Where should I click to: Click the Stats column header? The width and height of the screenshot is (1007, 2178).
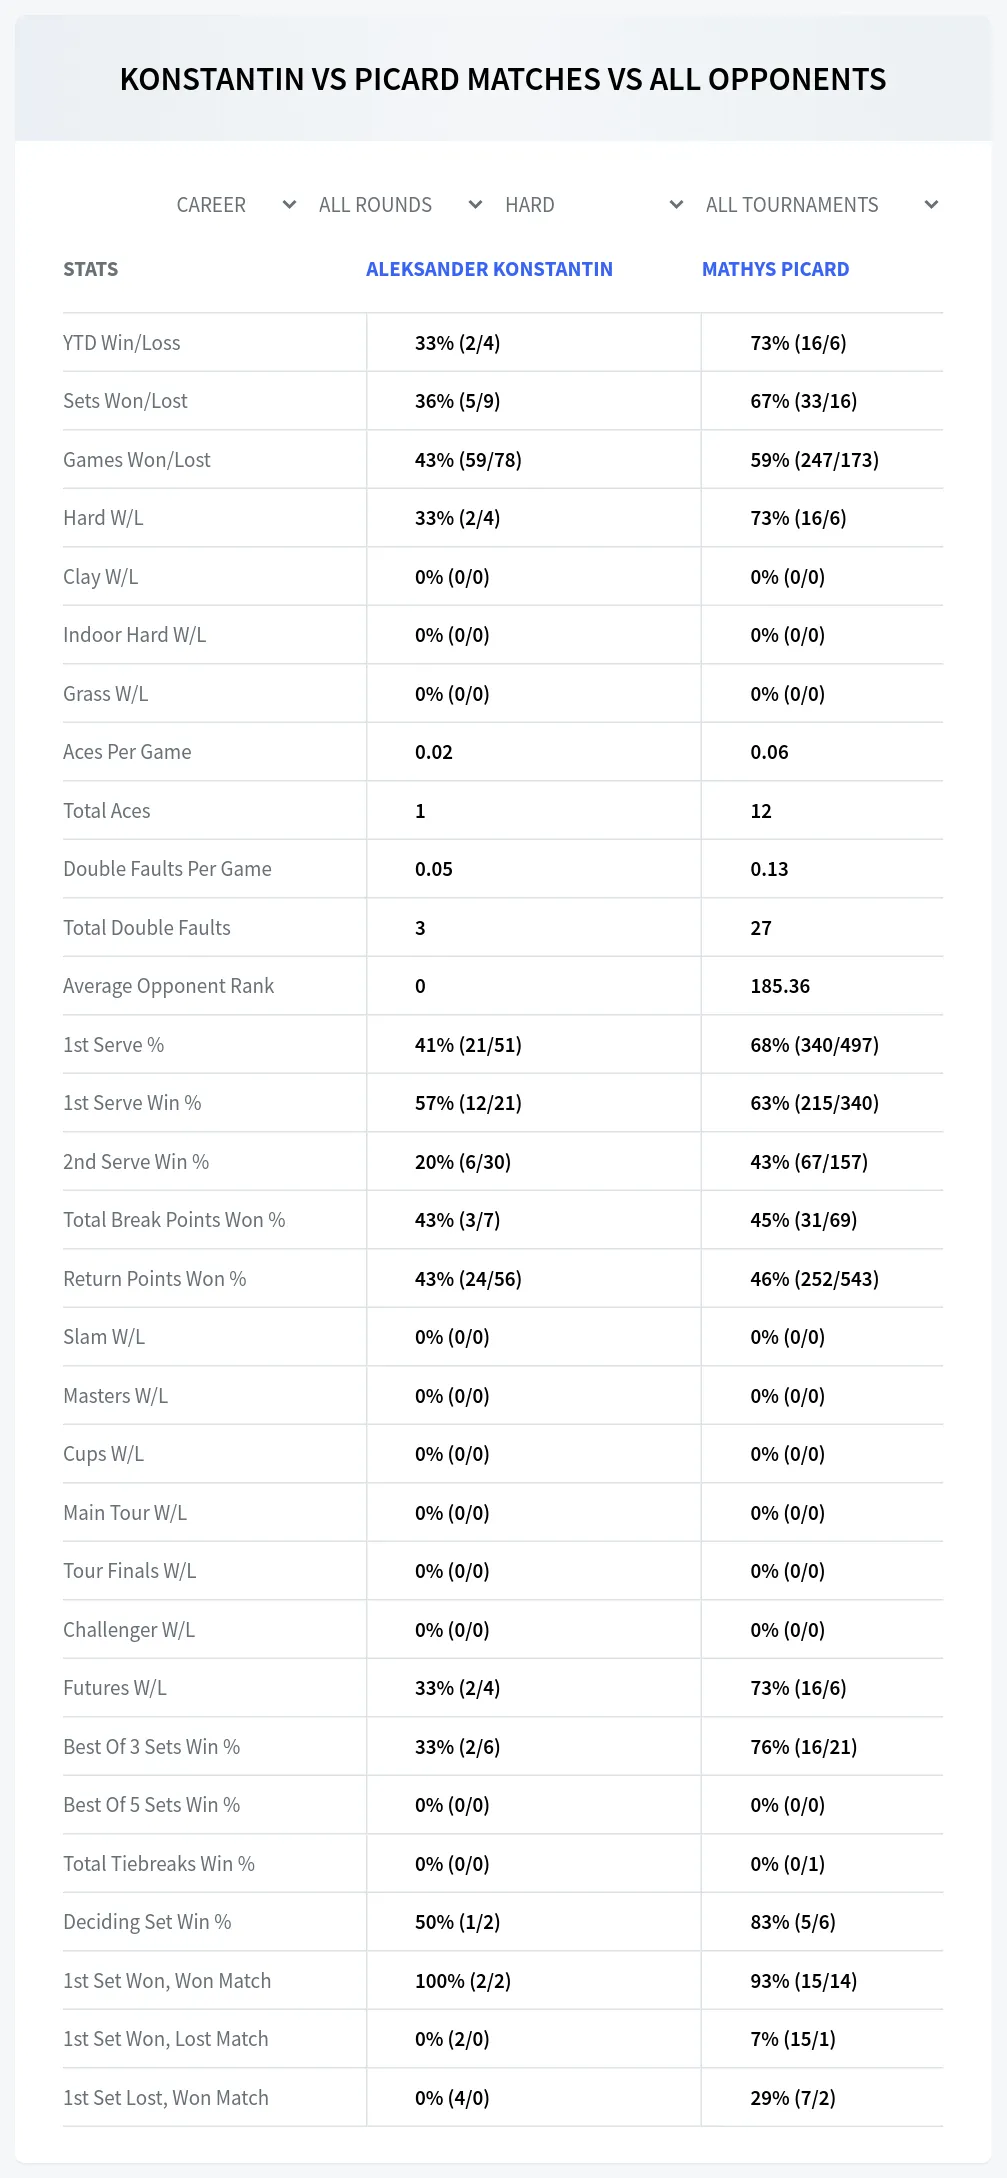90,269
